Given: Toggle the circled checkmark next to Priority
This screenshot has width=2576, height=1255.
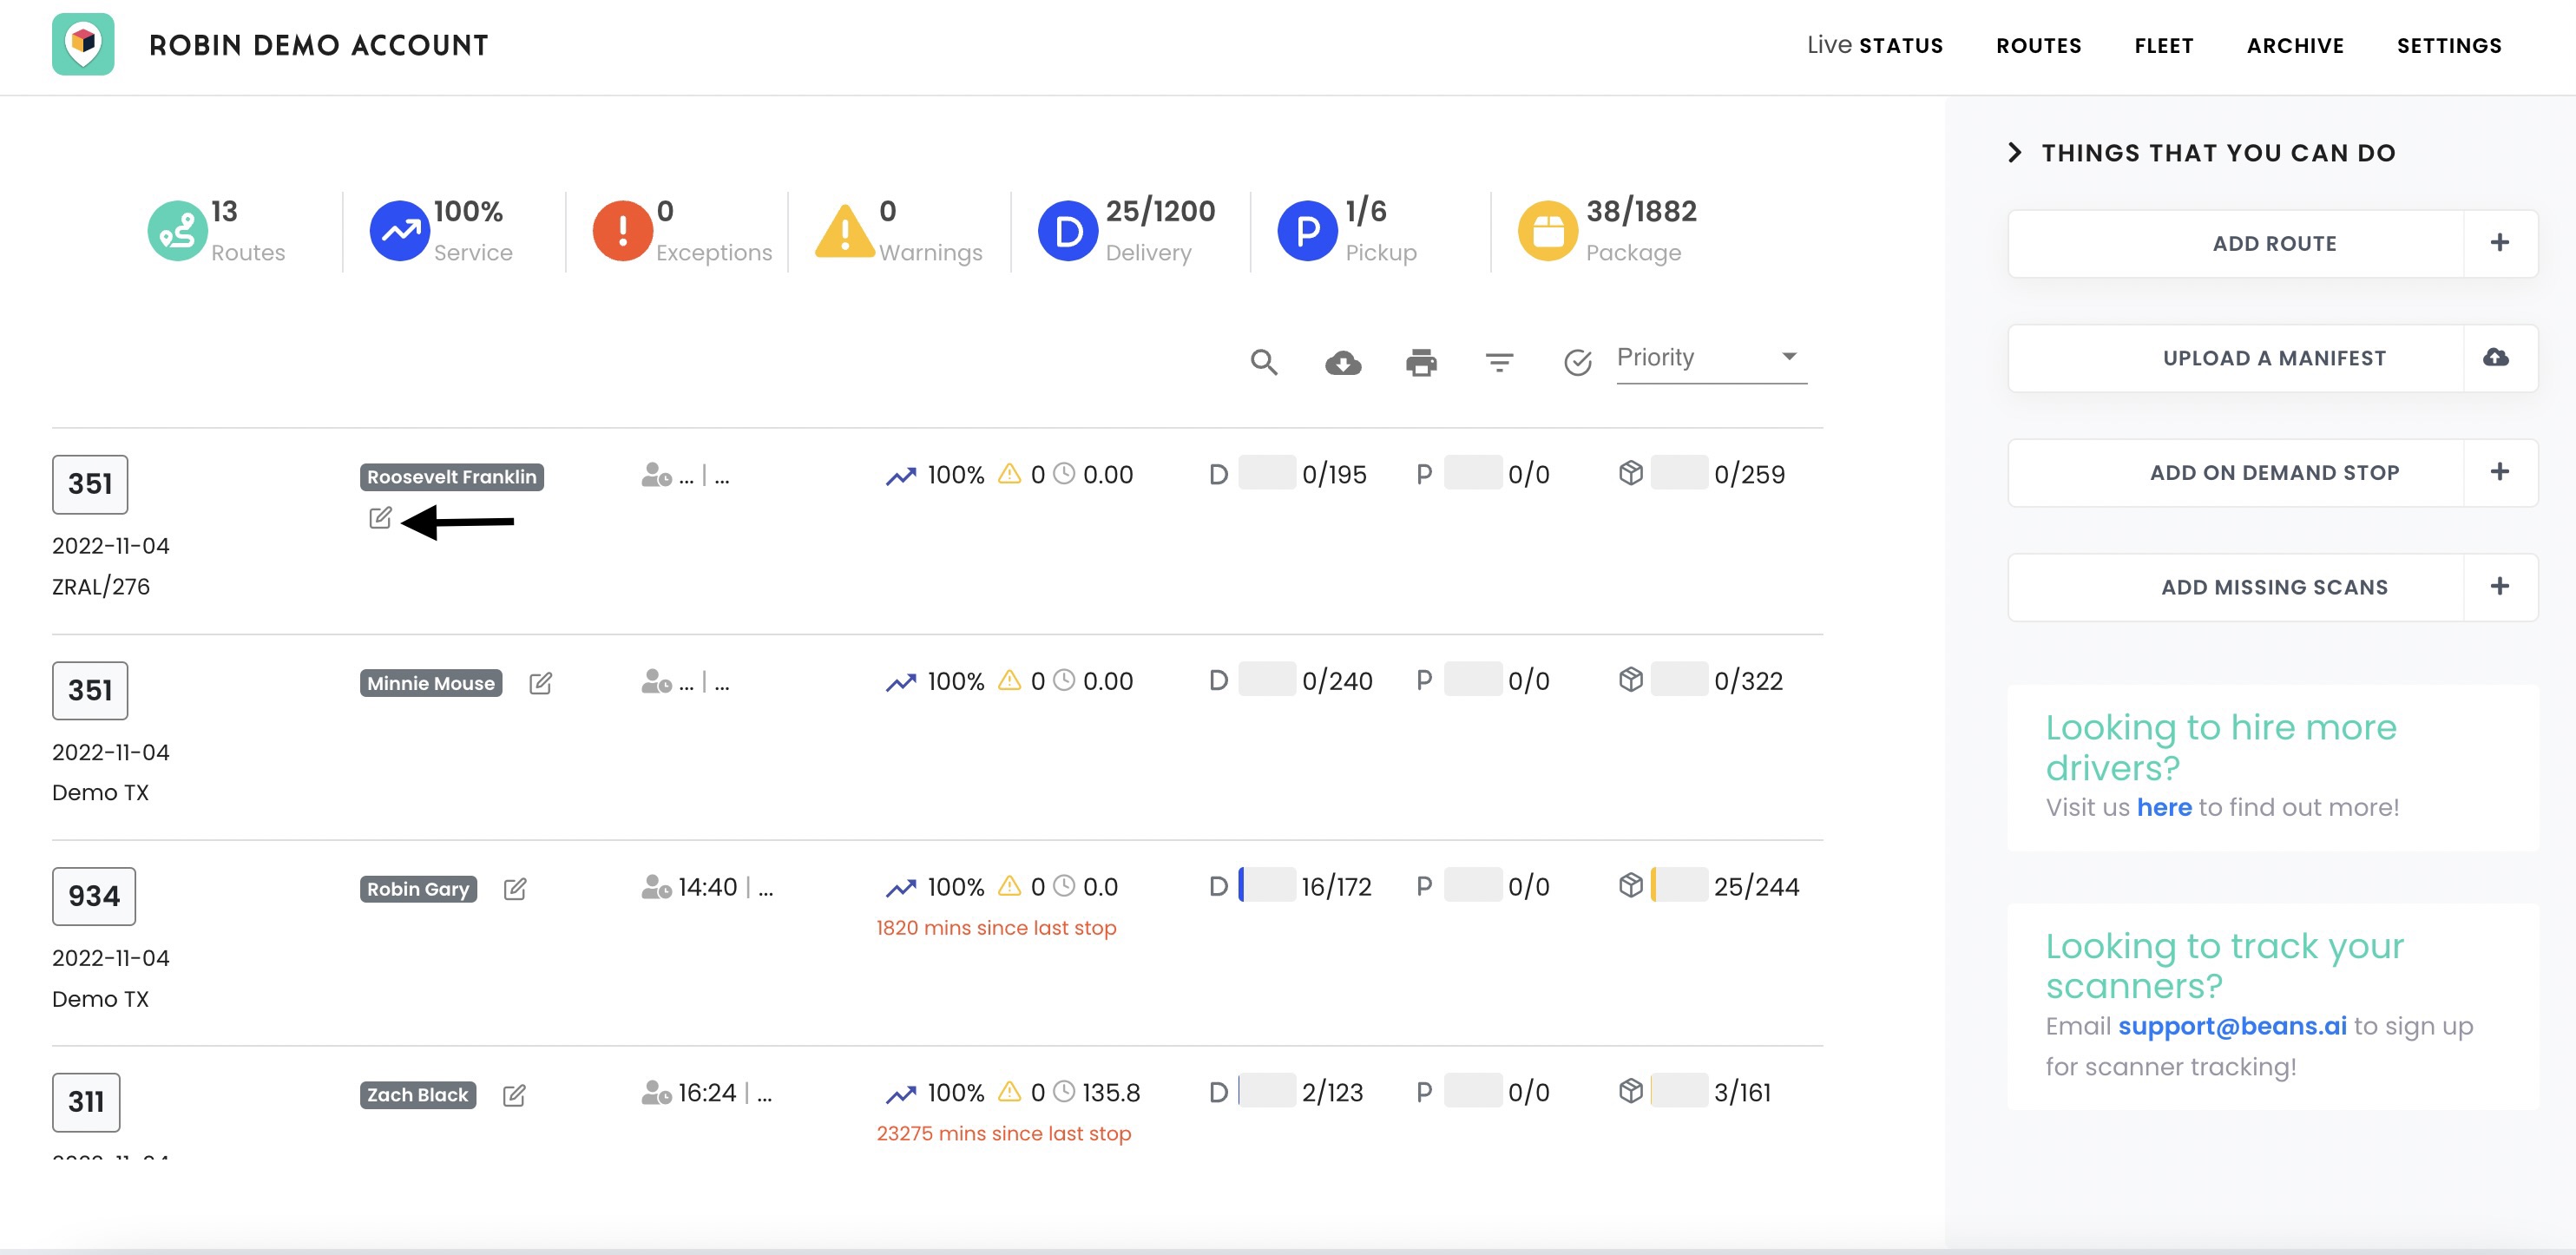Looking at the screenshot, I should pyautogui.click(x=1577, y=362).
